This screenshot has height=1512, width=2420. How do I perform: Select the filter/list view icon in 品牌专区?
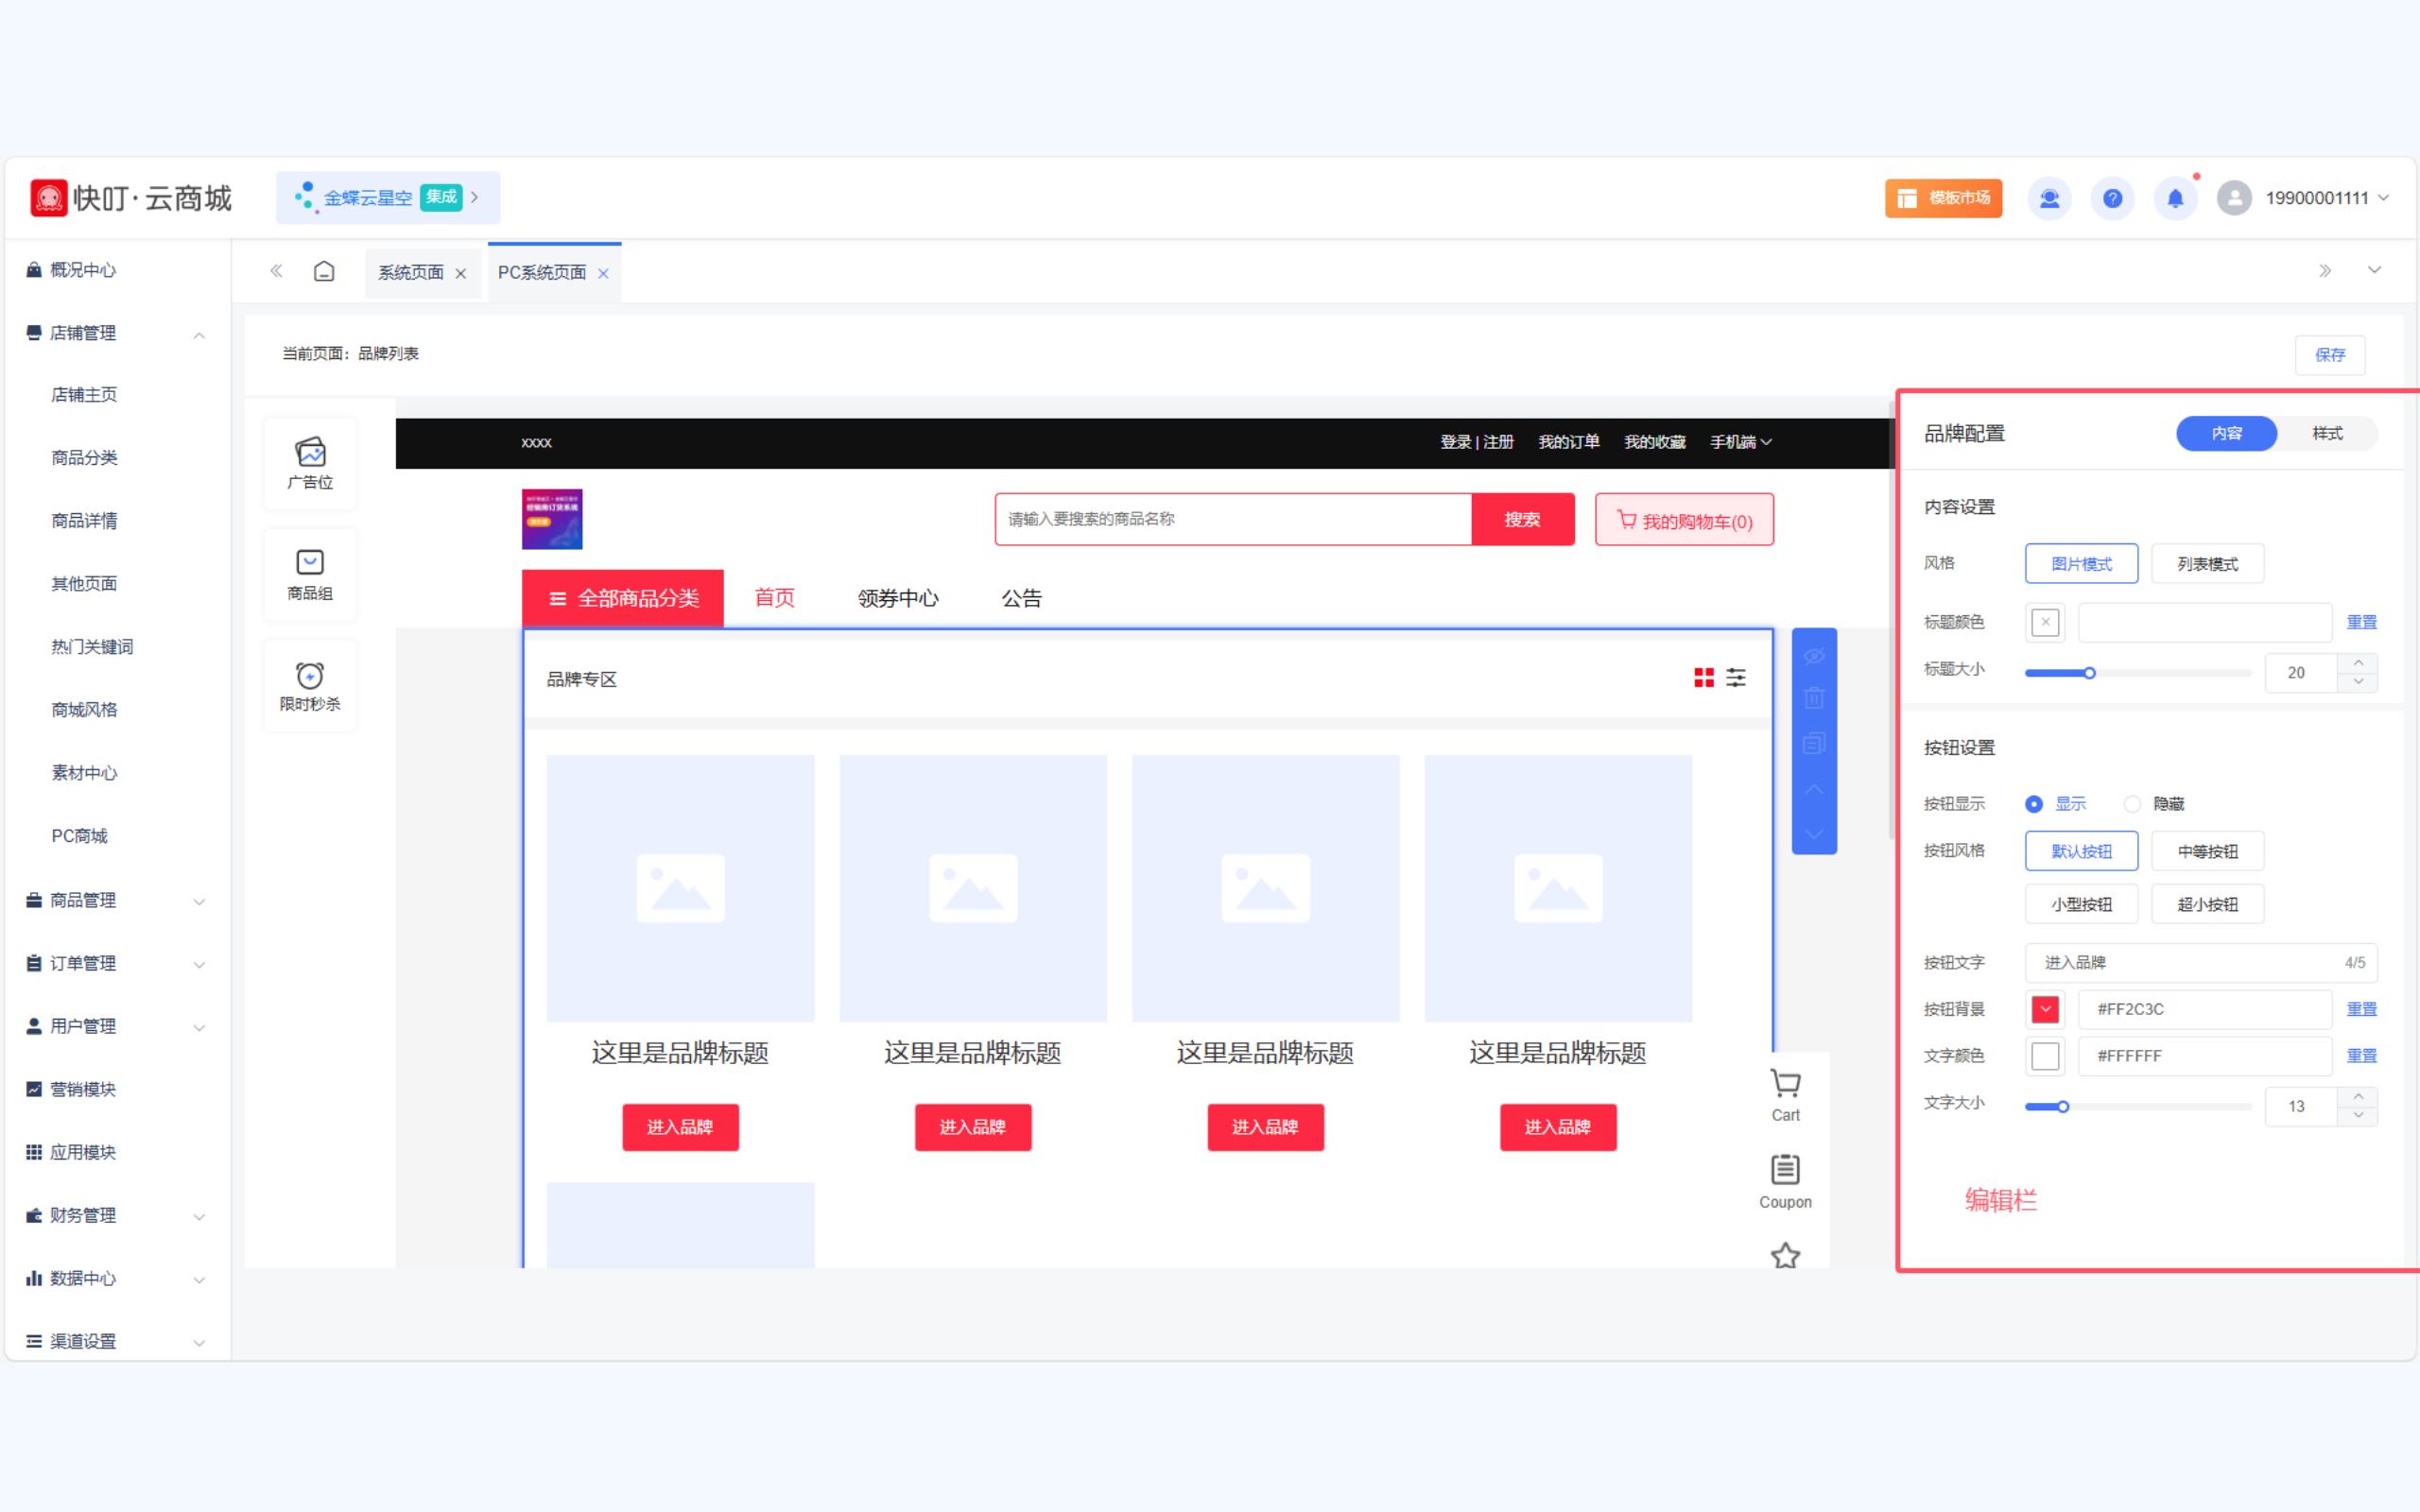point(1736,678)
